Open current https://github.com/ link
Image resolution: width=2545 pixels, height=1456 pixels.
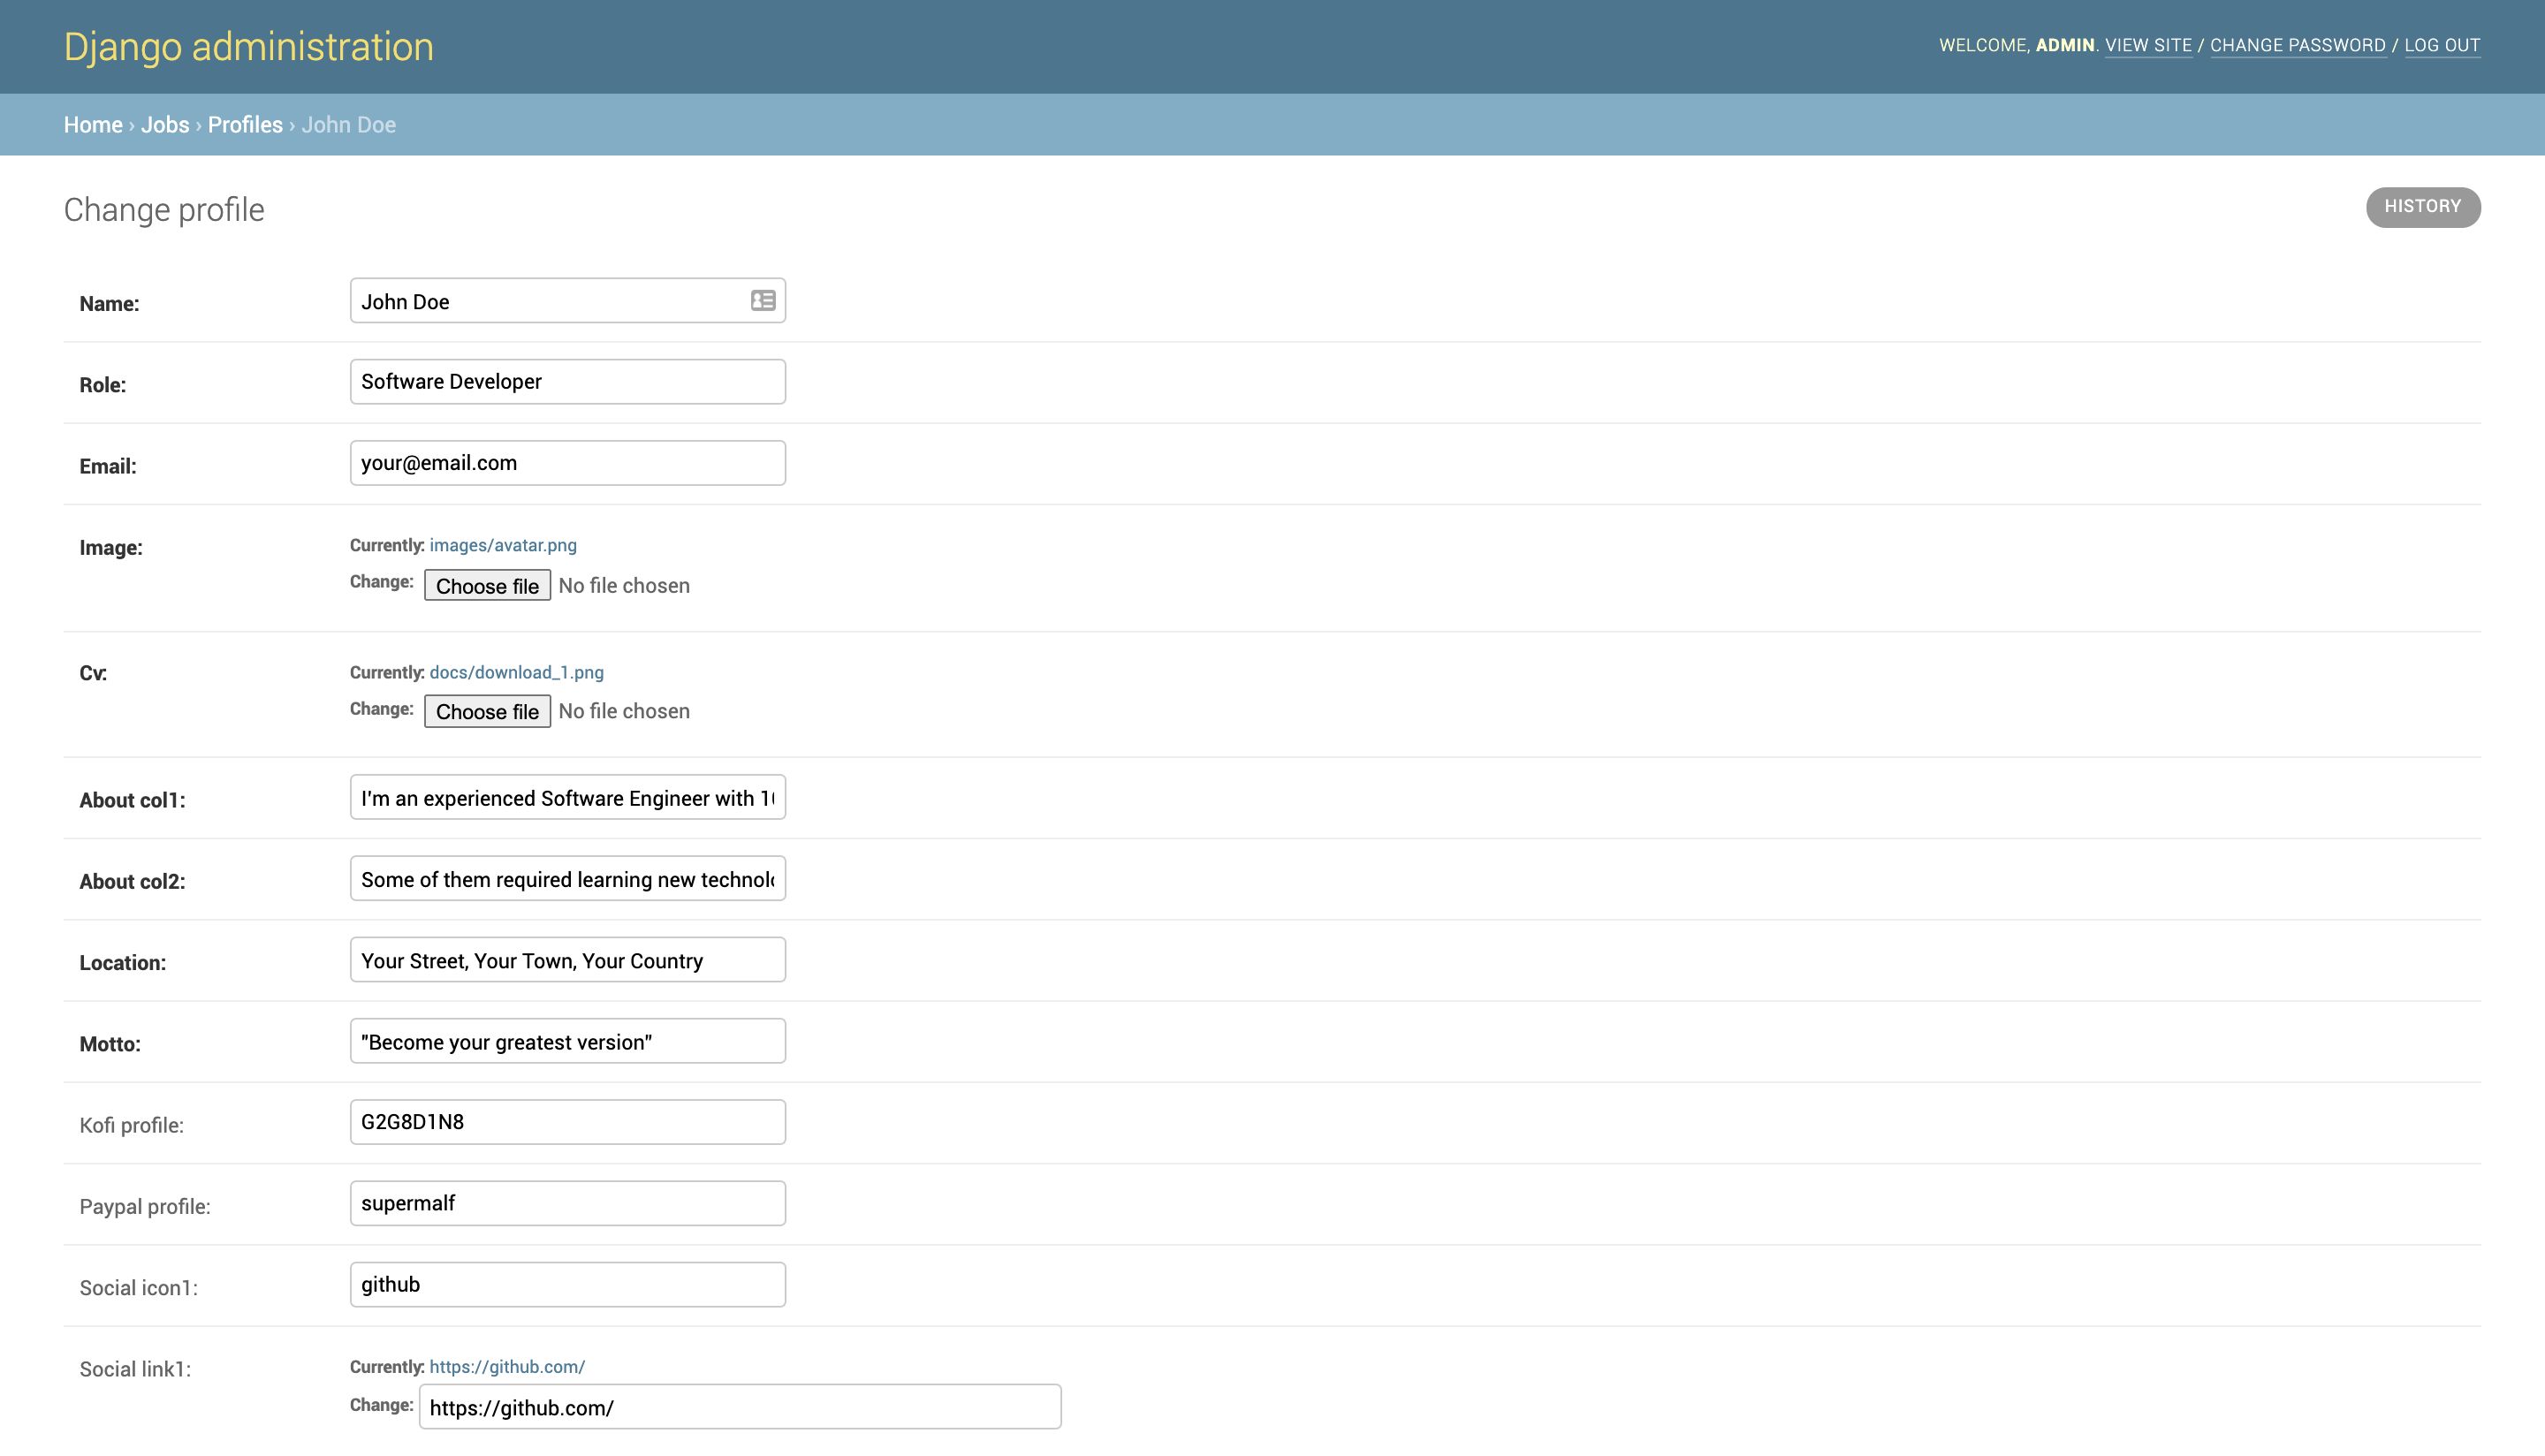click(x=507, y=1366)
